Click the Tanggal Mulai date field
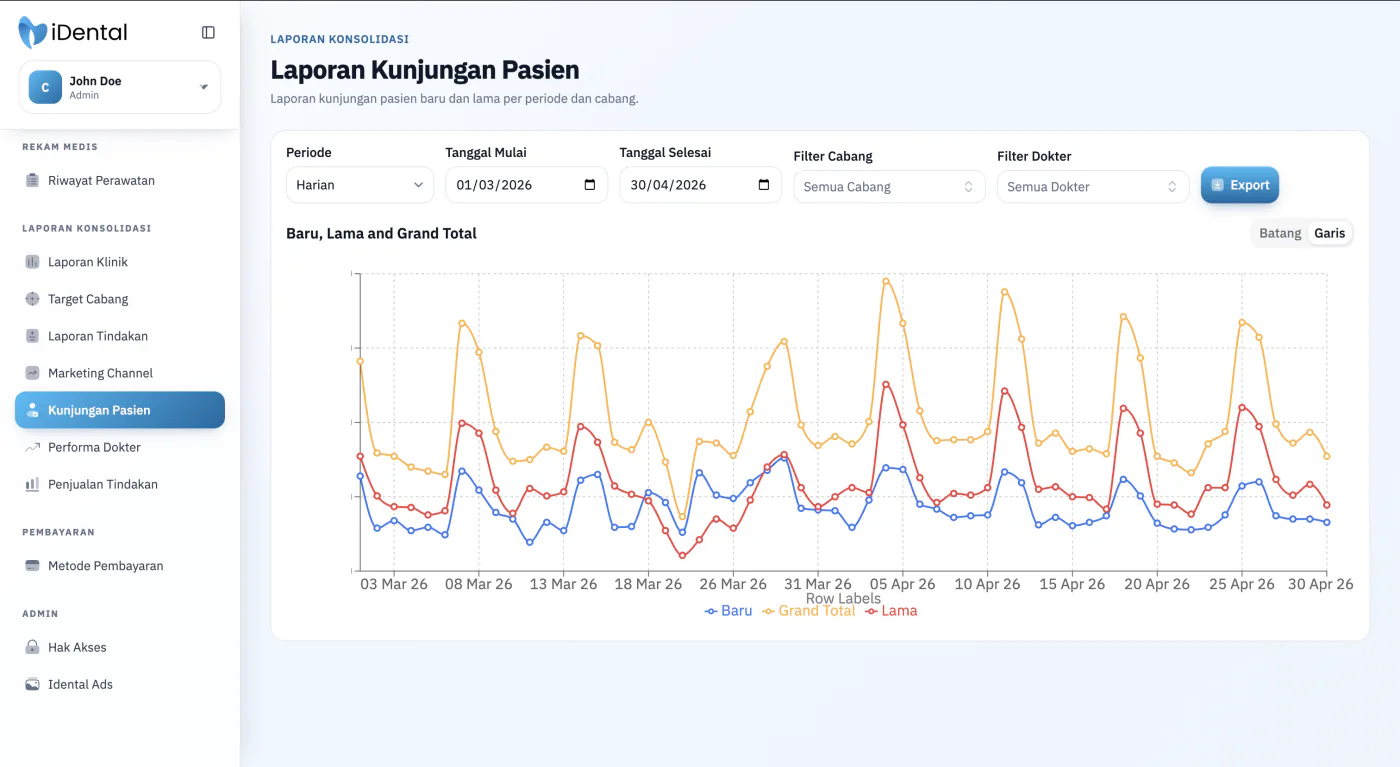Screen dimensions: 1400x767 pyautogui.click(x=526, y=185)
